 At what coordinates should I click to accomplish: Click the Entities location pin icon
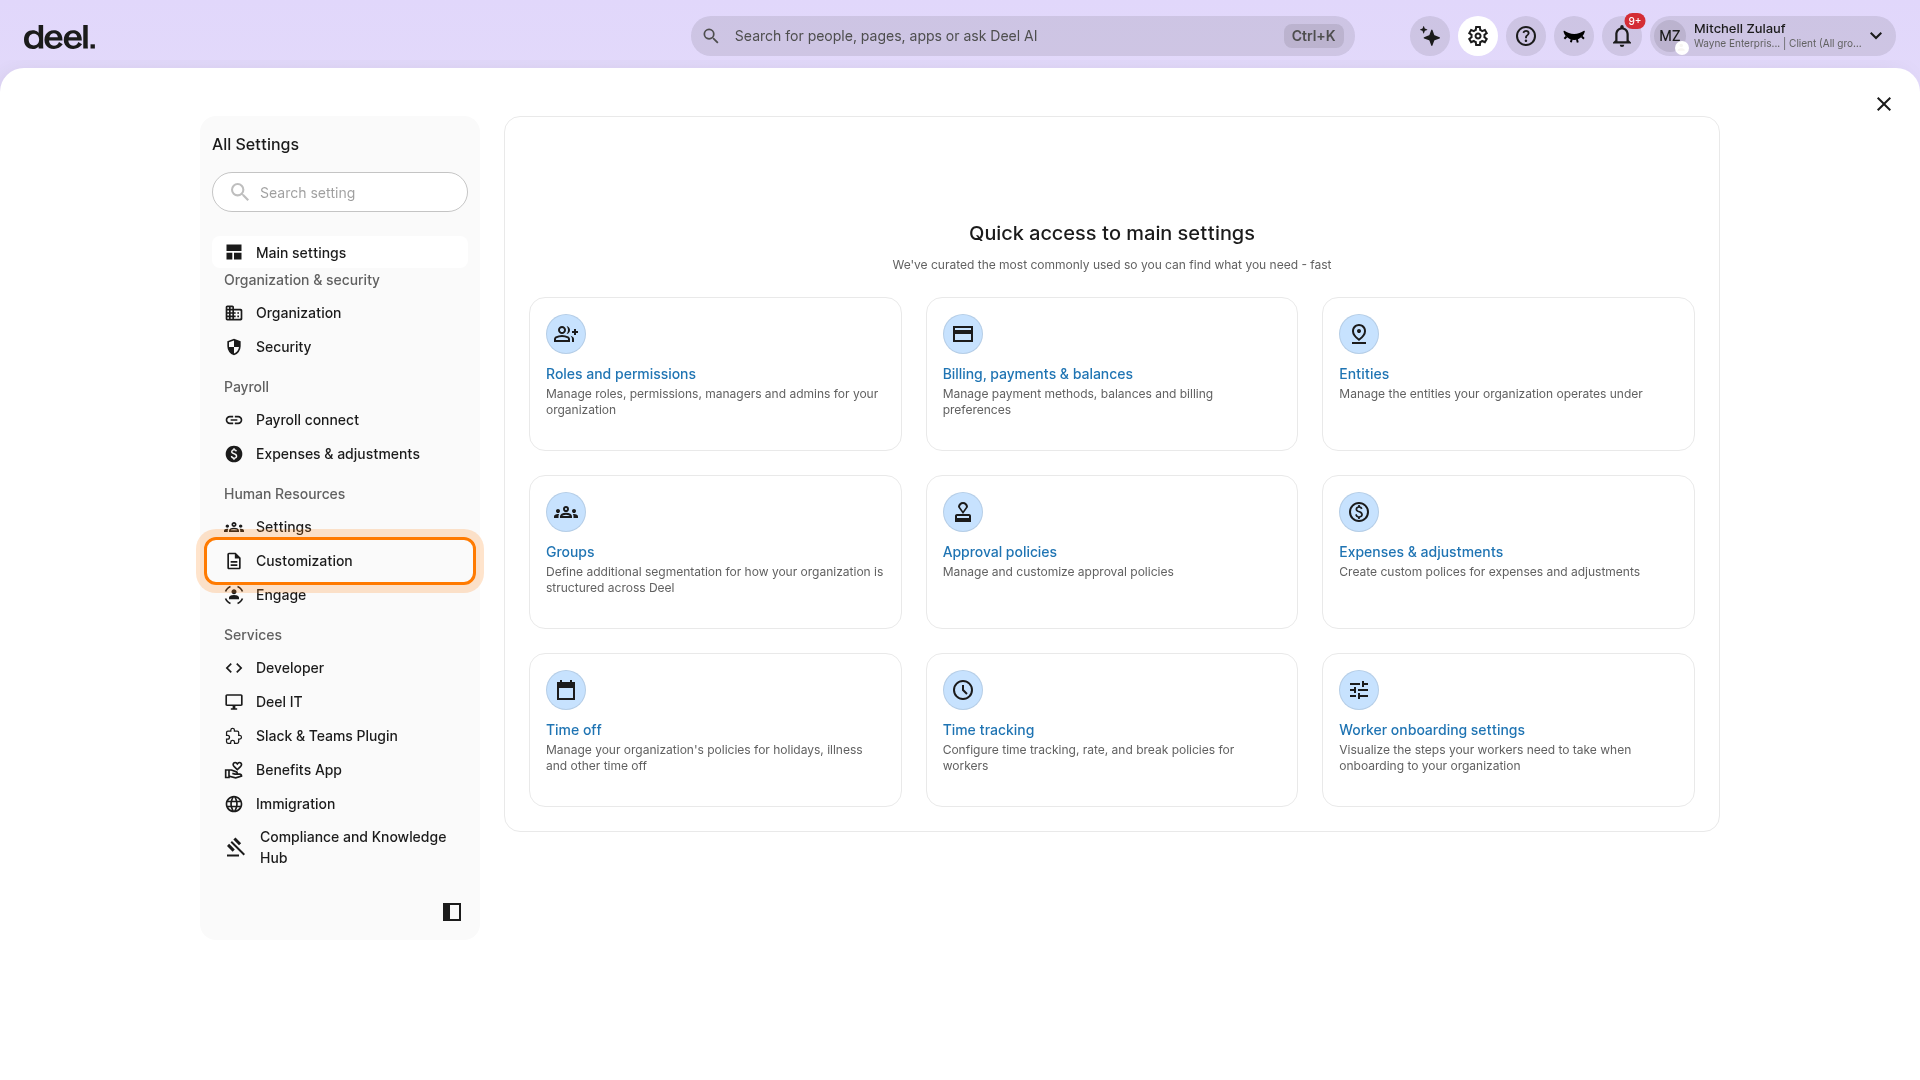click(1359, 334)
